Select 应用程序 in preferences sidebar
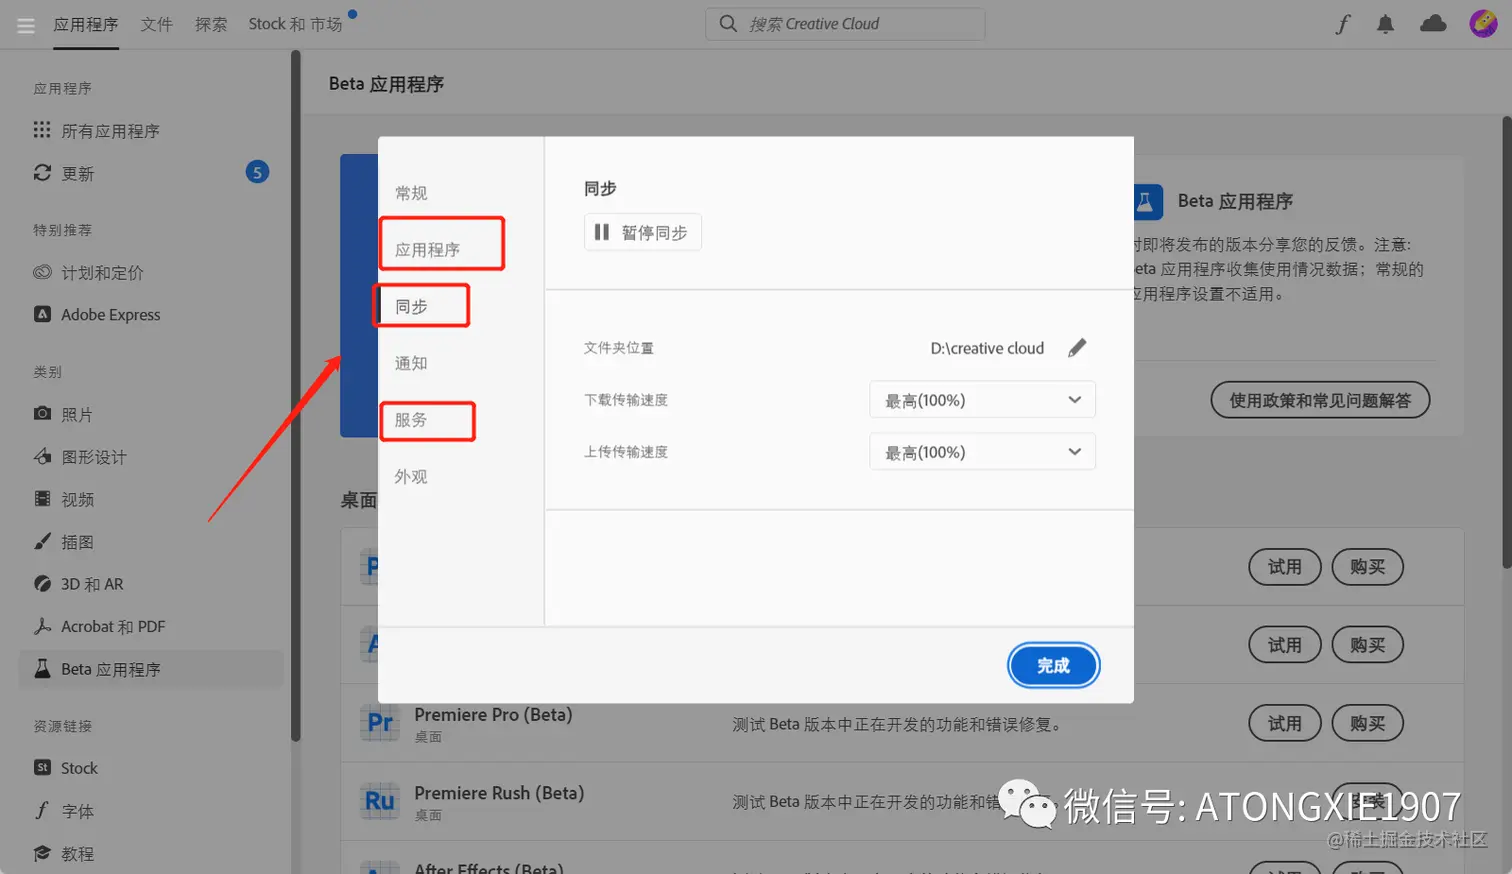This screenshot has height=874, width=1512. click(428, 249)
